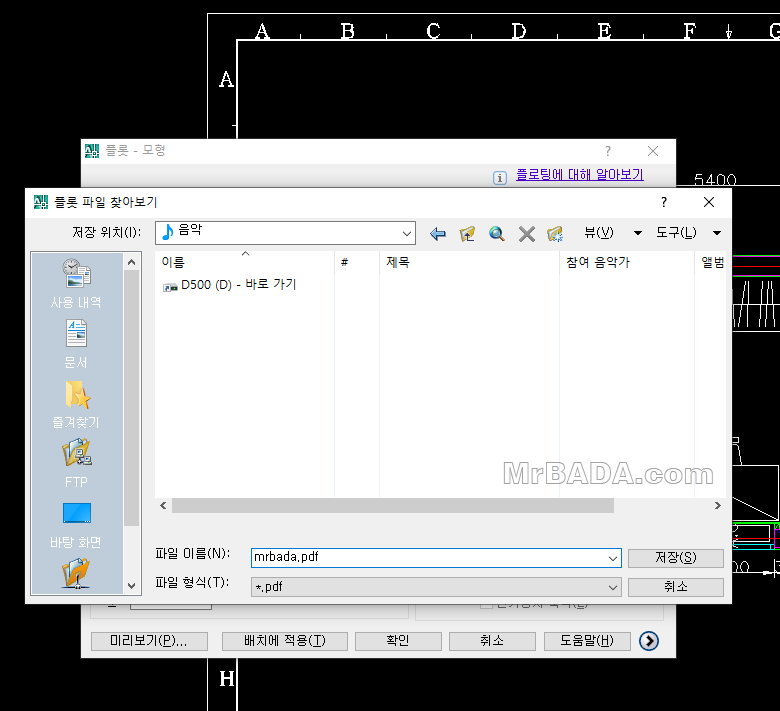Open the 저장 위치 음악 dropdown
780x711 pixels.
click(x=406, y=233)
